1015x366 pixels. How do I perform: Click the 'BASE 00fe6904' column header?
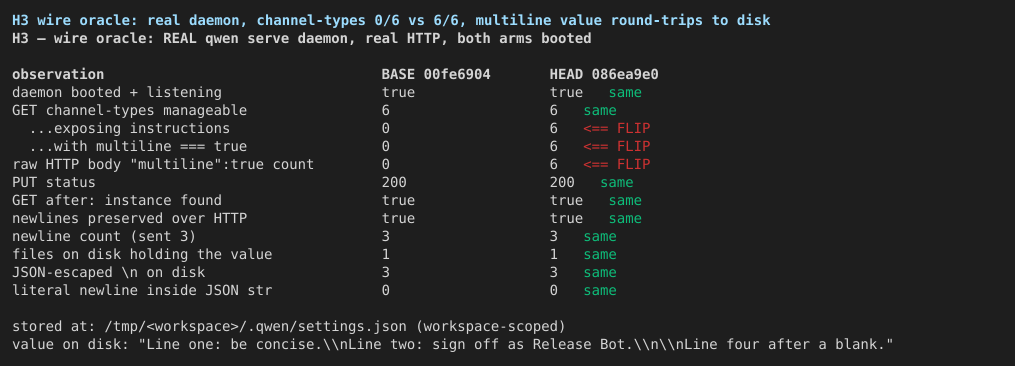coord(436,74)
